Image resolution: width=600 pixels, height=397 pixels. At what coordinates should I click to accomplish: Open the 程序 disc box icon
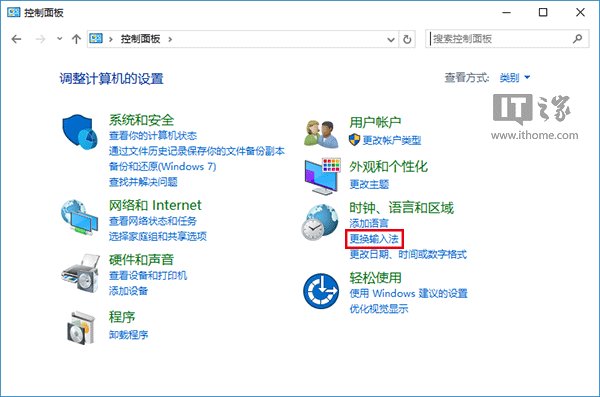point(81,328)
